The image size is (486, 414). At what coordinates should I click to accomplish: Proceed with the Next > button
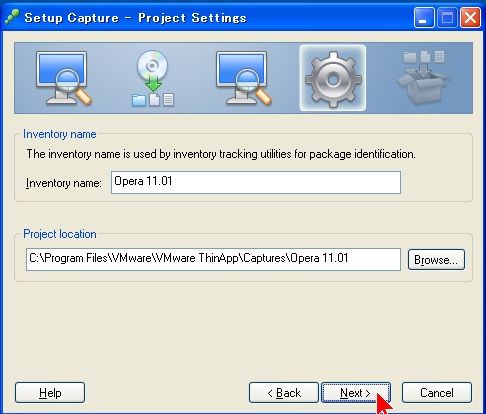(356, 393)
